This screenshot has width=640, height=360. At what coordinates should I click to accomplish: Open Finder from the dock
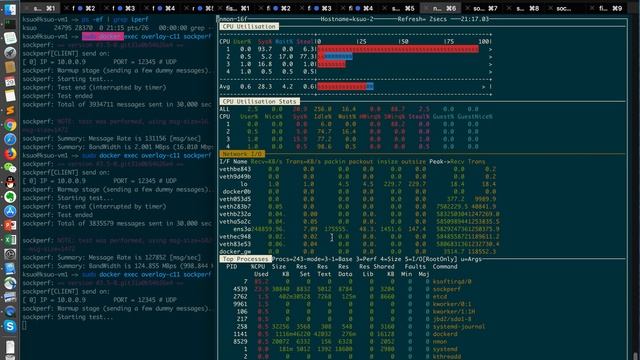tap(10, 9)
